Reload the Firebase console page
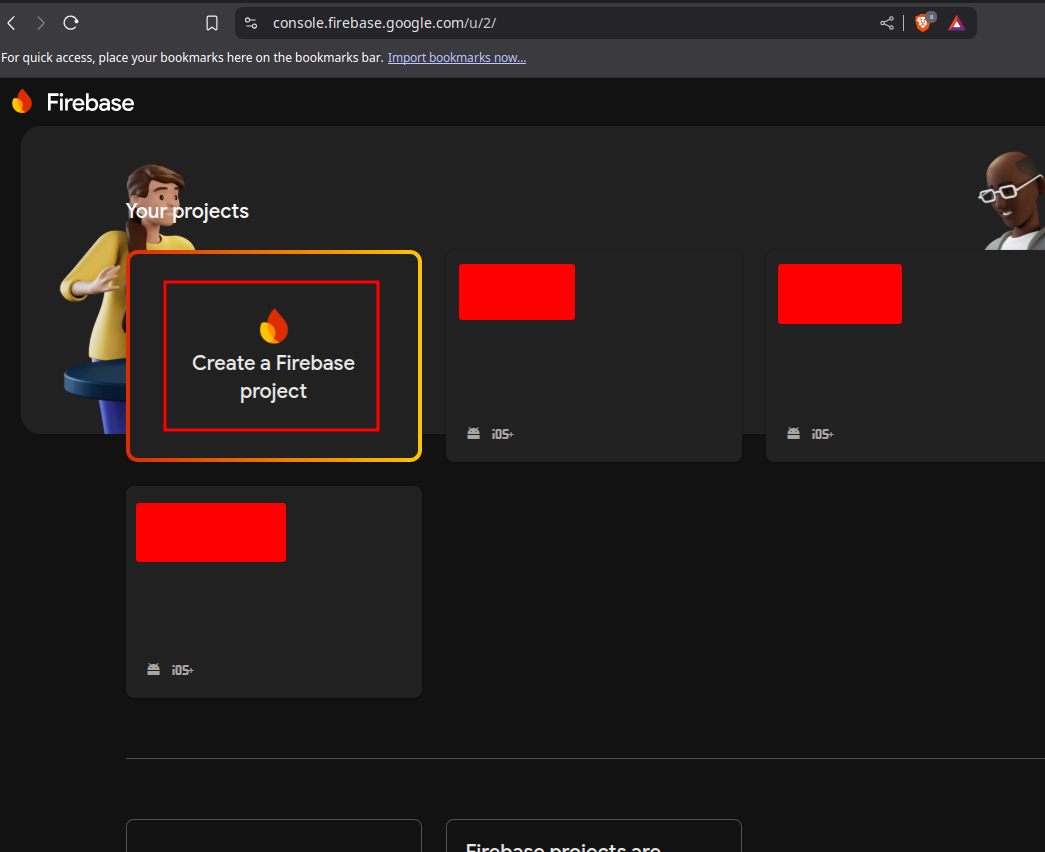Screen dimensions: 1045x852 (70, 23)
